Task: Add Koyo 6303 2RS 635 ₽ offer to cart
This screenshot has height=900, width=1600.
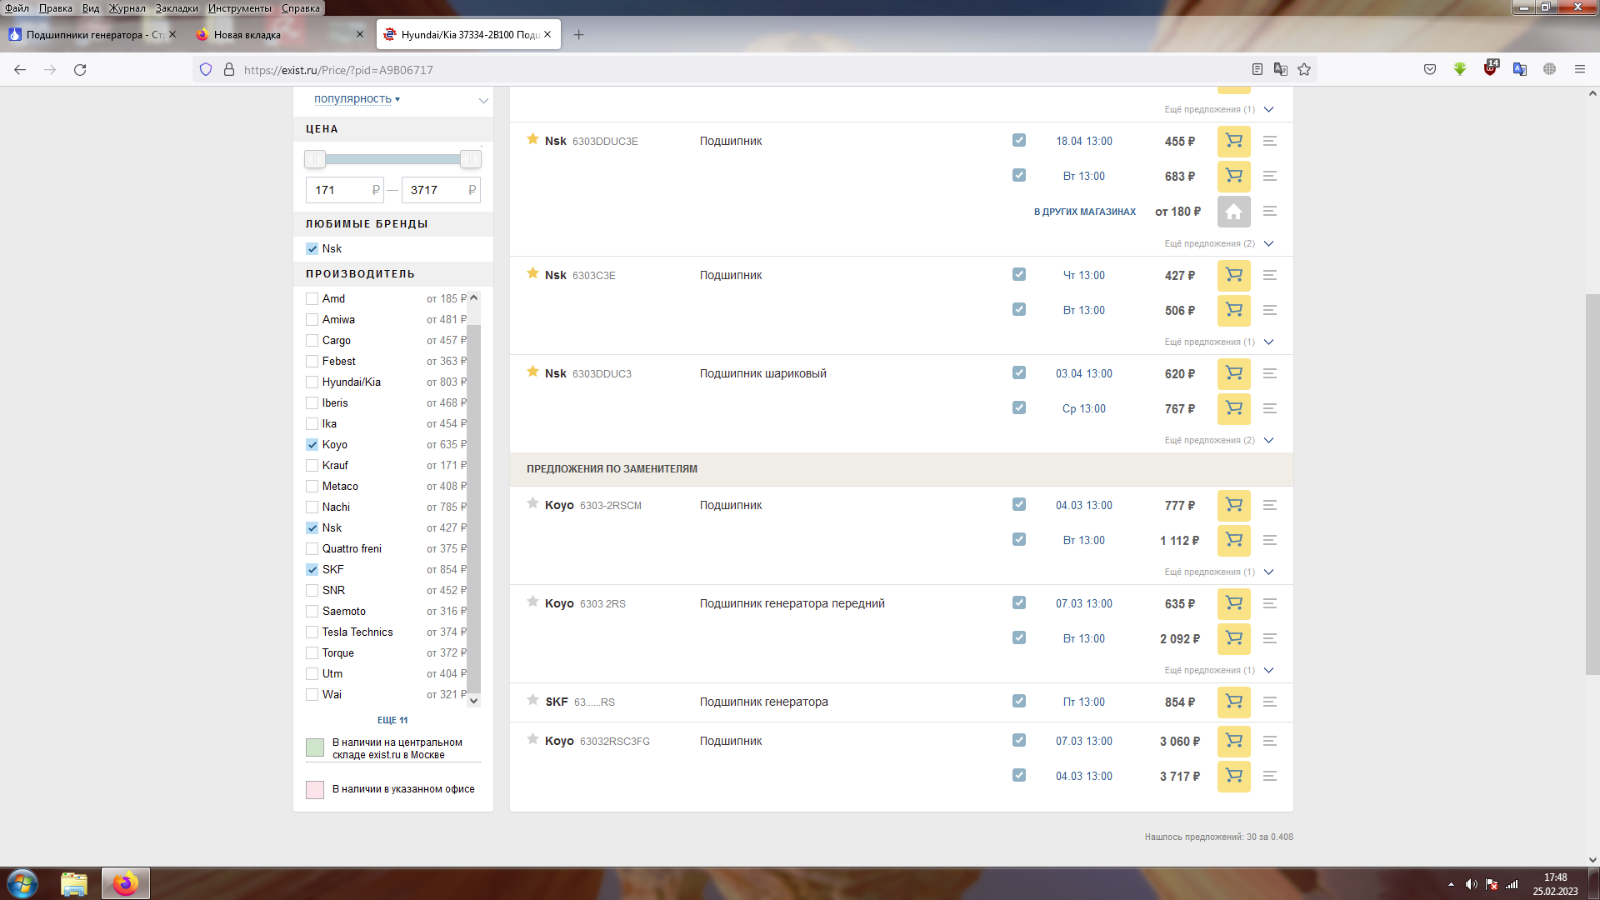Action: [x=1234, y=603]
